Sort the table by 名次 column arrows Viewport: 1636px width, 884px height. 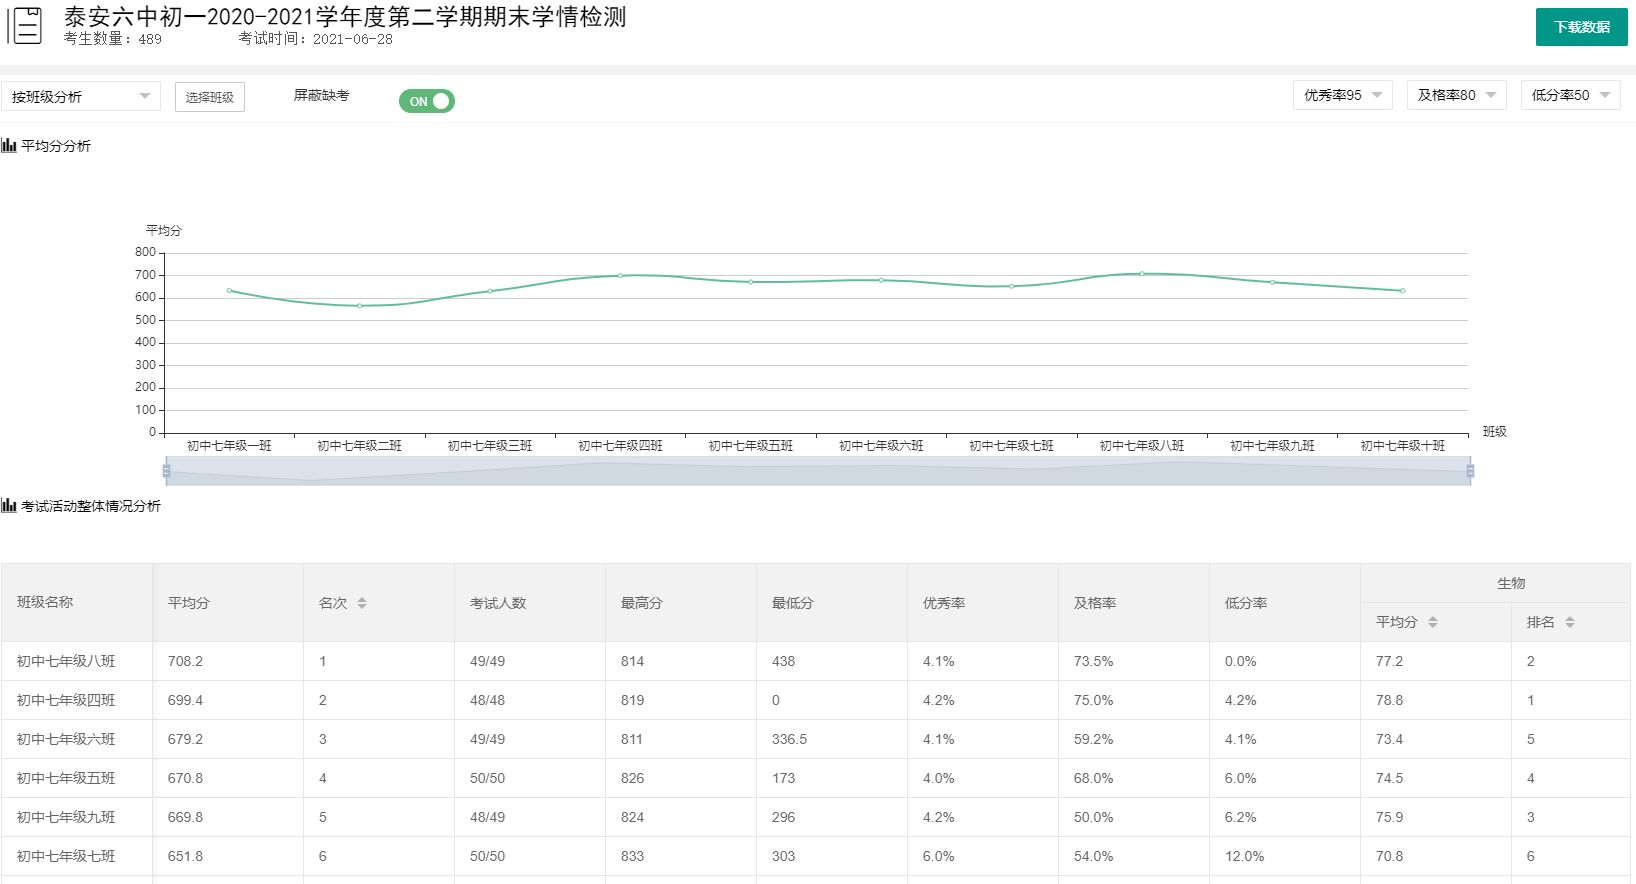(362, 603)
